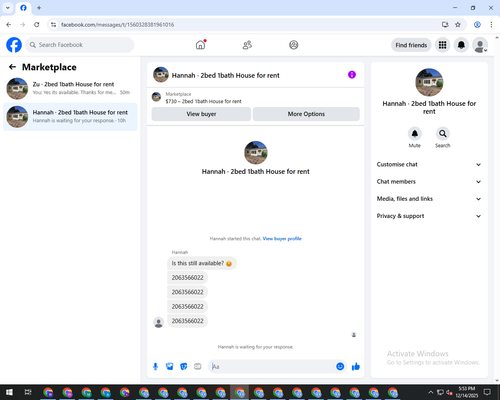
Task: Click the browser address bar URL
Action: [117, 25]
